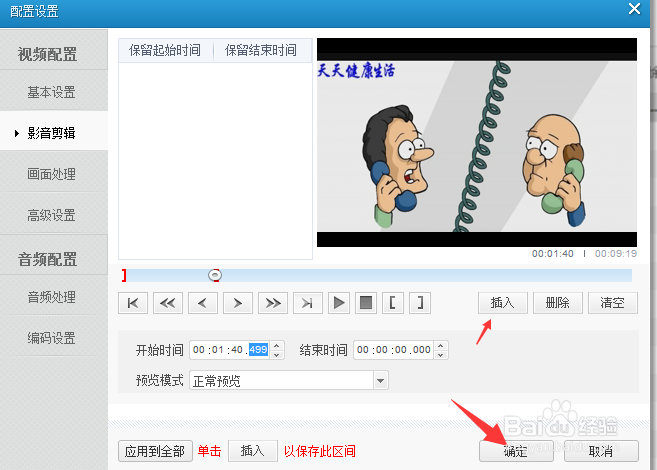Open 高级设置 section
This screenshot has width=657, height=470.
coord(52,215)
